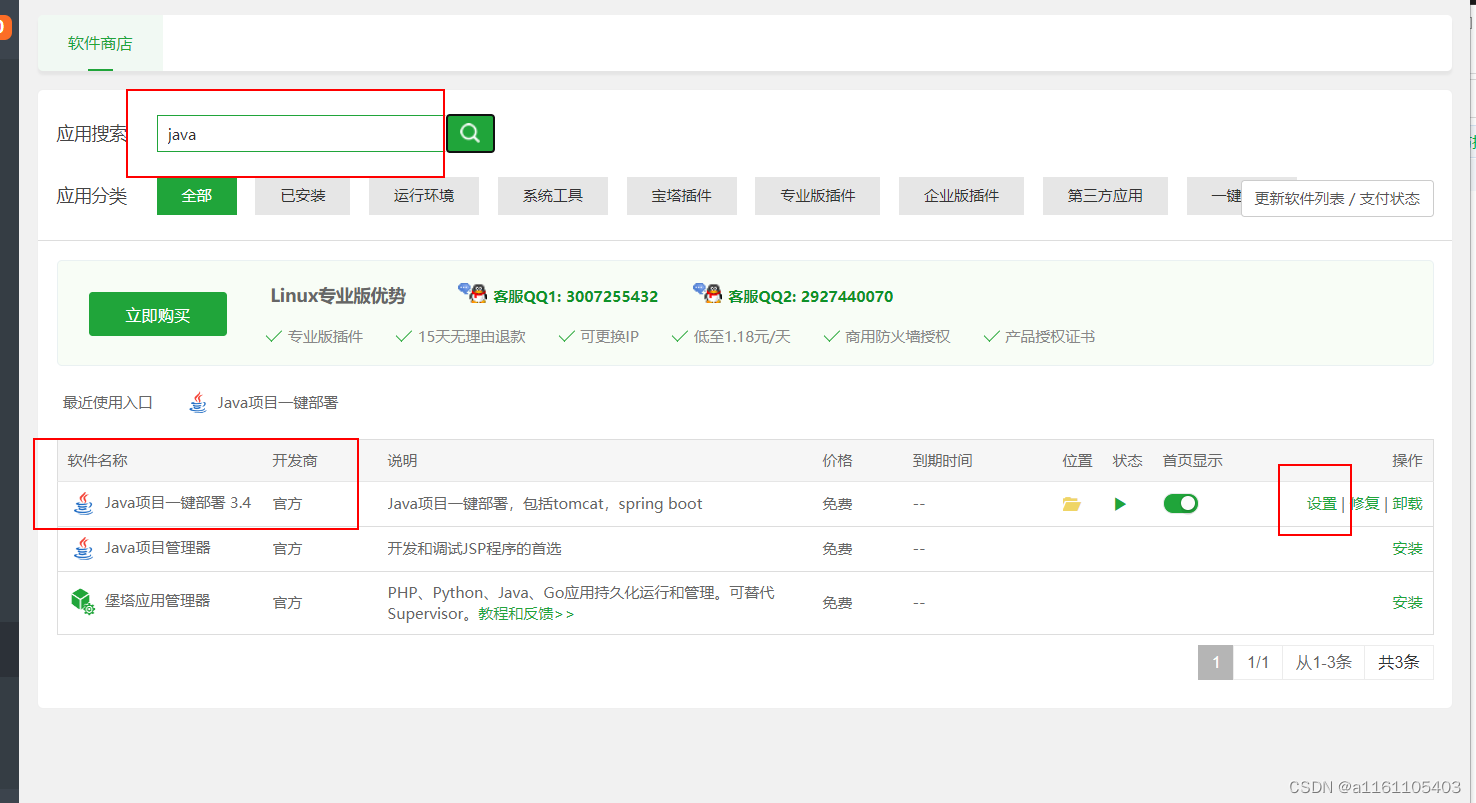Click the 共3条 total count
Screen dimensions: 1476x803
point(1399,662)
